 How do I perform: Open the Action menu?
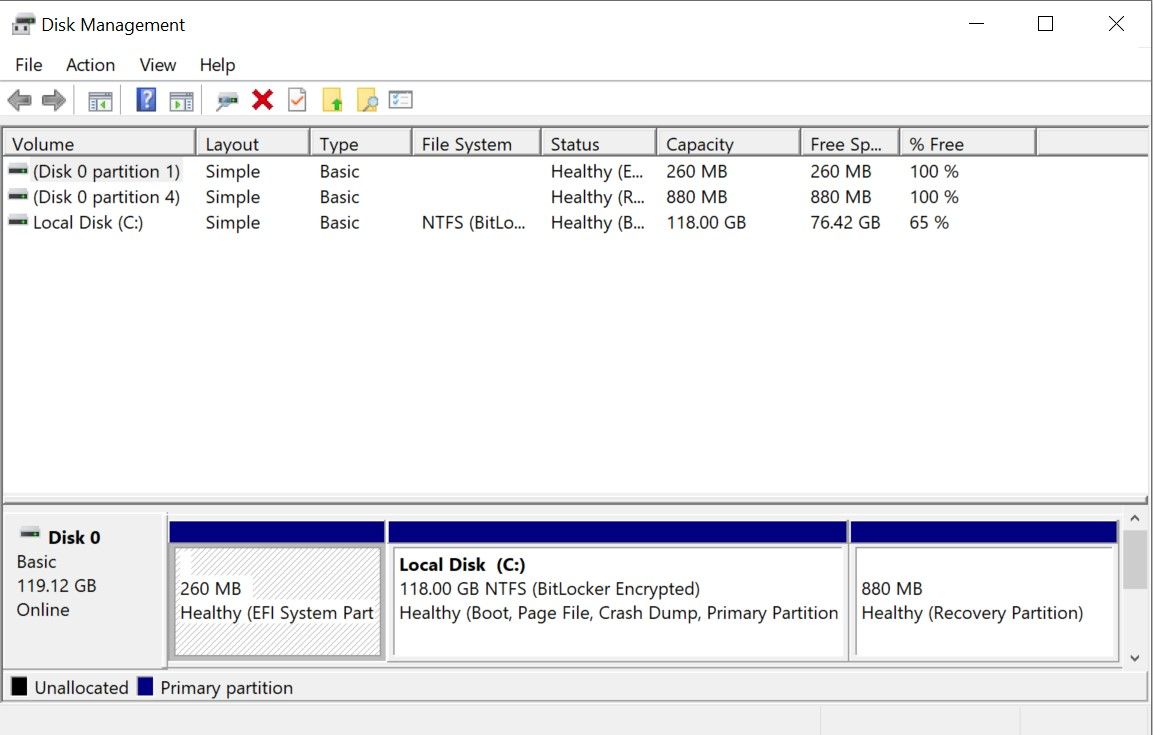pyautogui.click(x=90, y=65)
